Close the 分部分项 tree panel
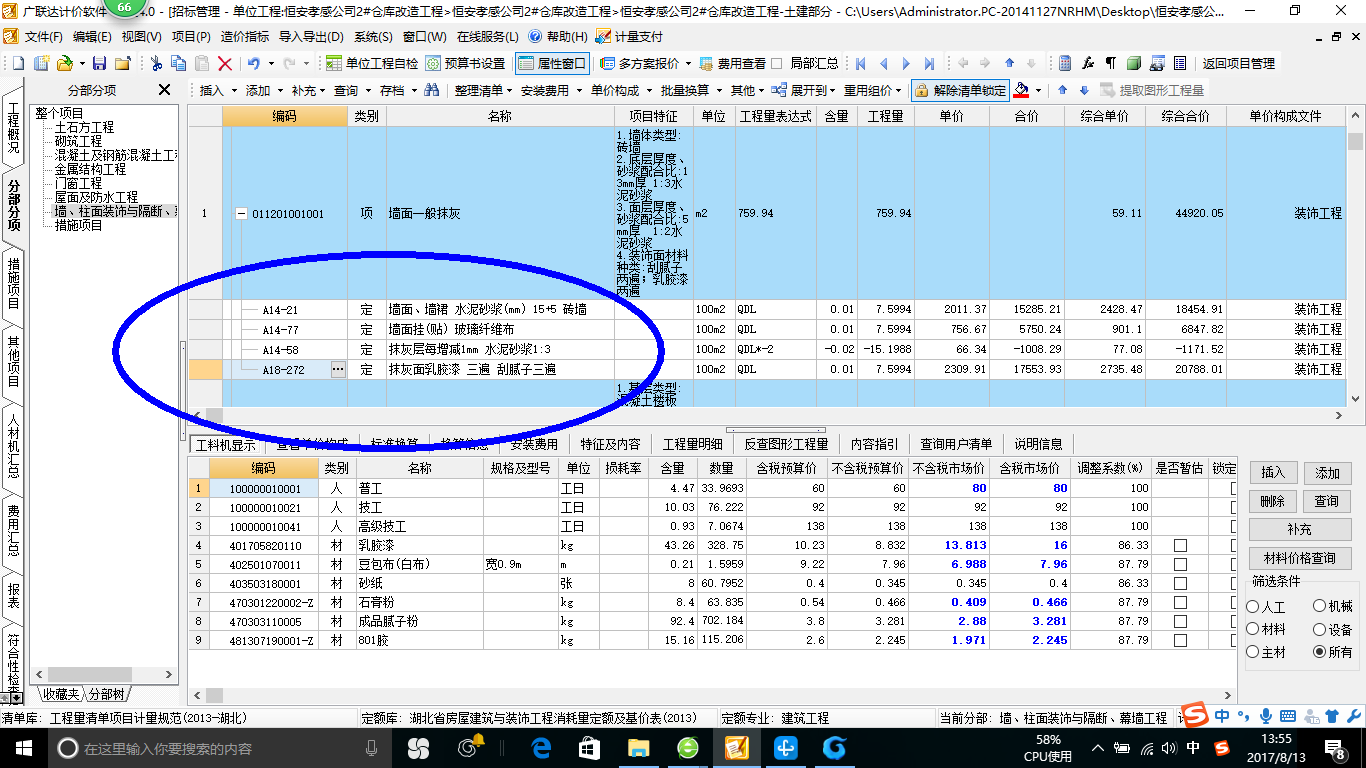Viewport: 1366px width, 768px height. point(165,90)
